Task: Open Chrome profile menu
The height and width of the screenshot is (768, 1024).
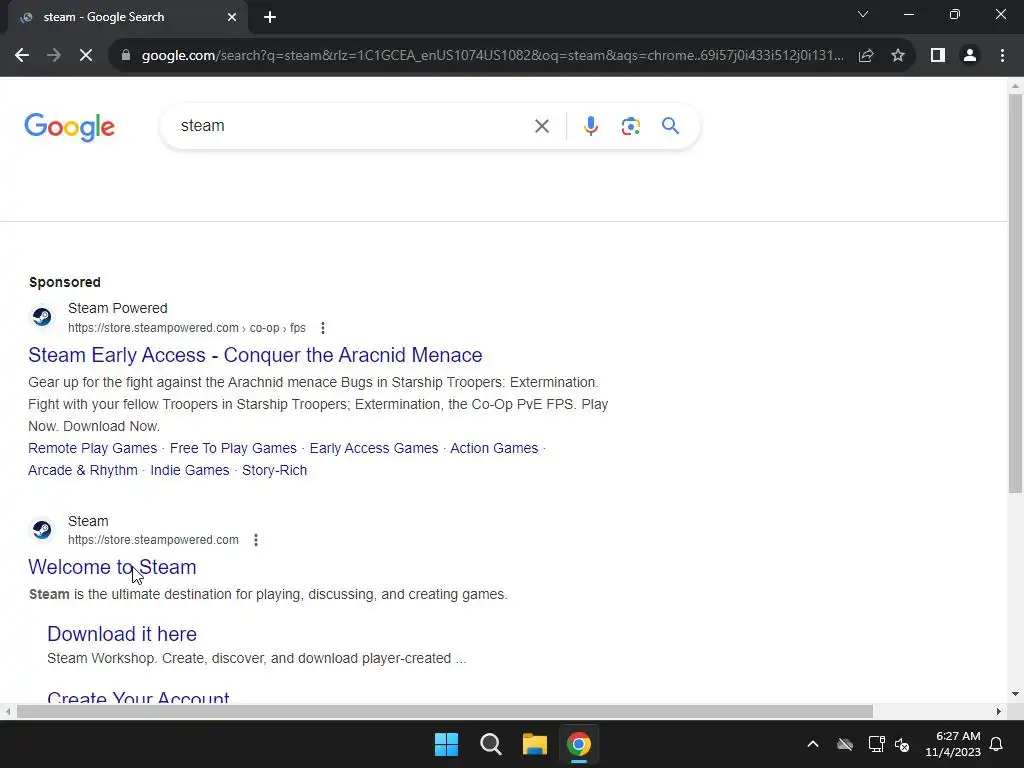Action: coord(970,56)
